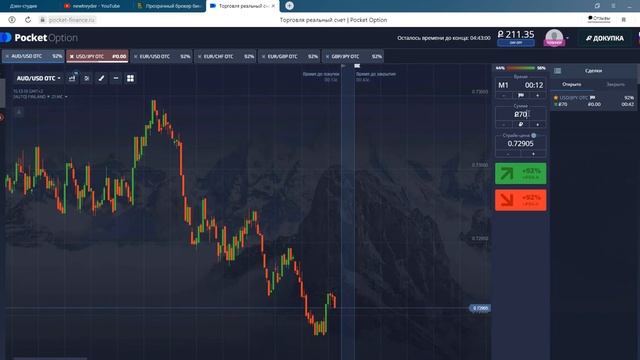Click the minus line tool in chart toolbar

[116, 78]
